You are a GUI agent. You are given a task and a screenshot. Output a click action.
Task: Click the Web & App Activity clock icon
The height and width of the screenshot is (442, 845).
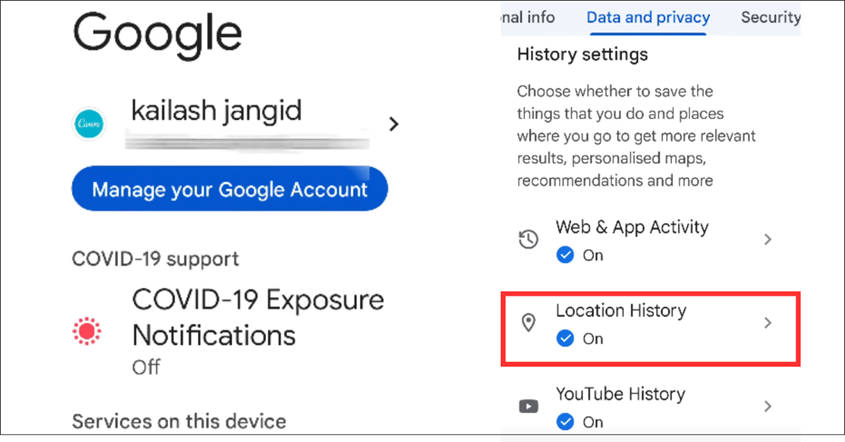[x=528, y=239]
